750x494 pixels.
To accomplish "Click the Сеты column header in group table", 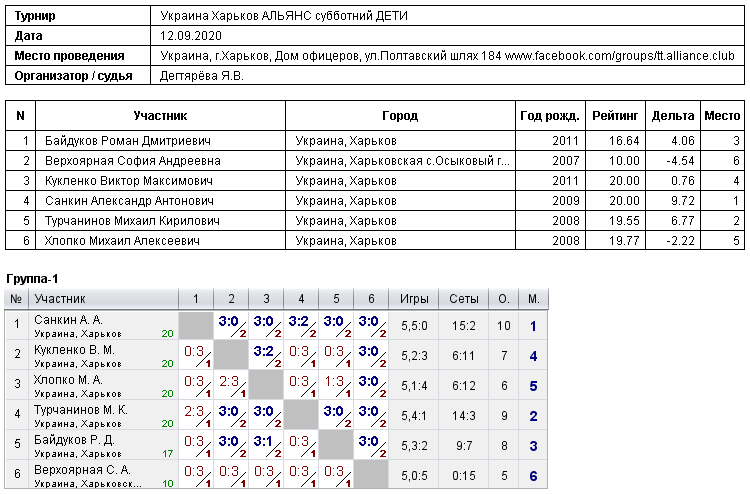I will (463, 299).
